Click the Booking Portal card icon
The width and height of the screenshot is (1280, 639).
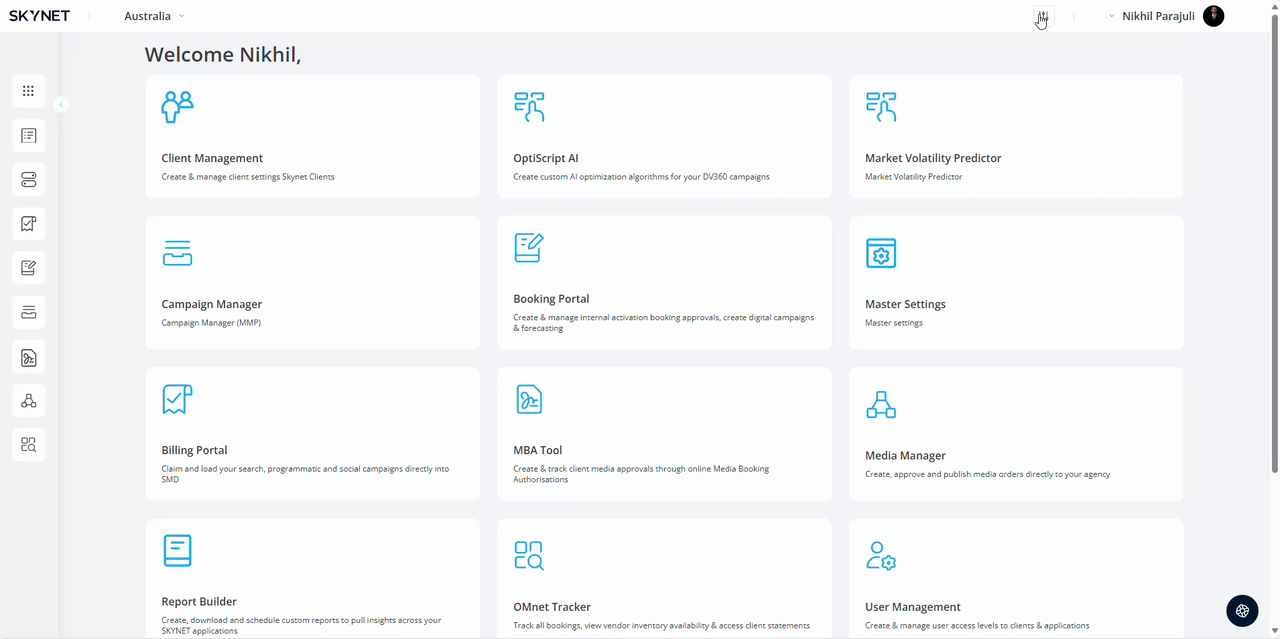tap(529, 247)
